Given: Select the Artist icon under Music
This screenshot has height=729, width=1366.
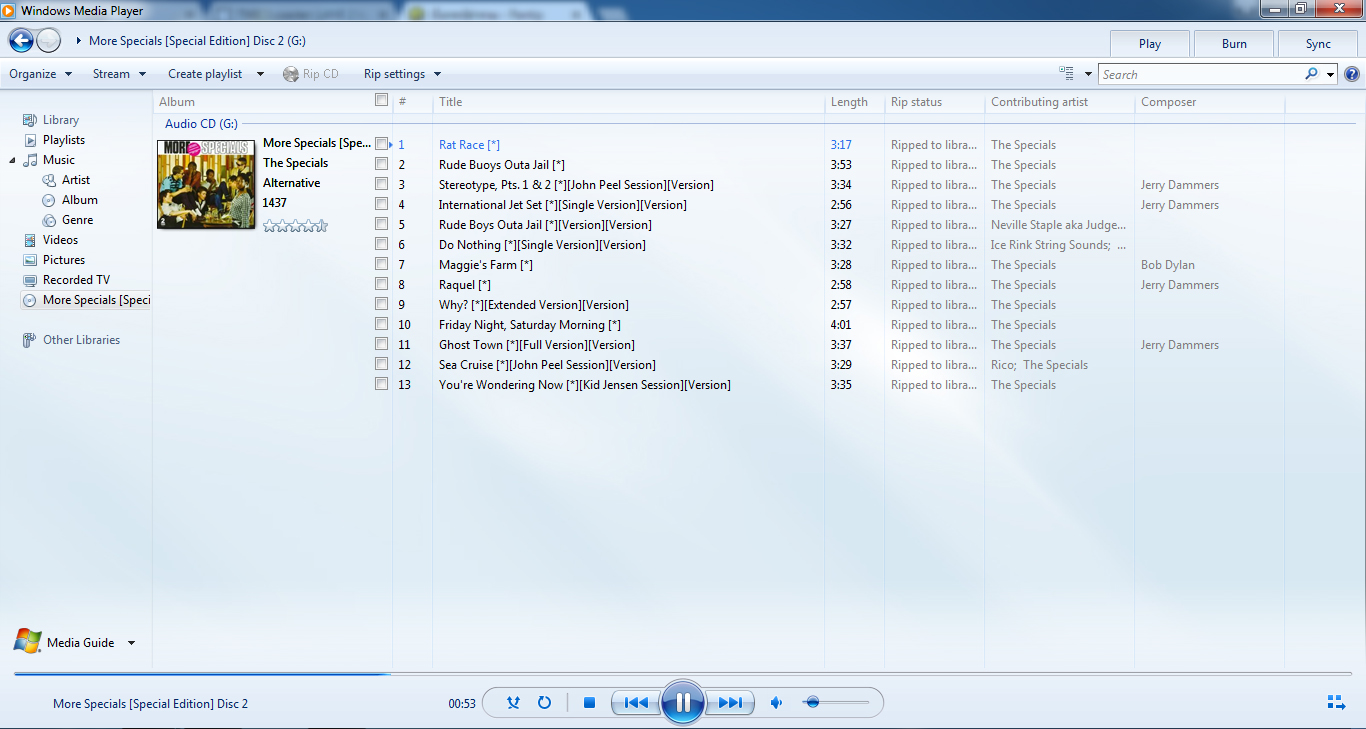Looking at the screenshot, I should pyautogui.click(x=49, y=180).
